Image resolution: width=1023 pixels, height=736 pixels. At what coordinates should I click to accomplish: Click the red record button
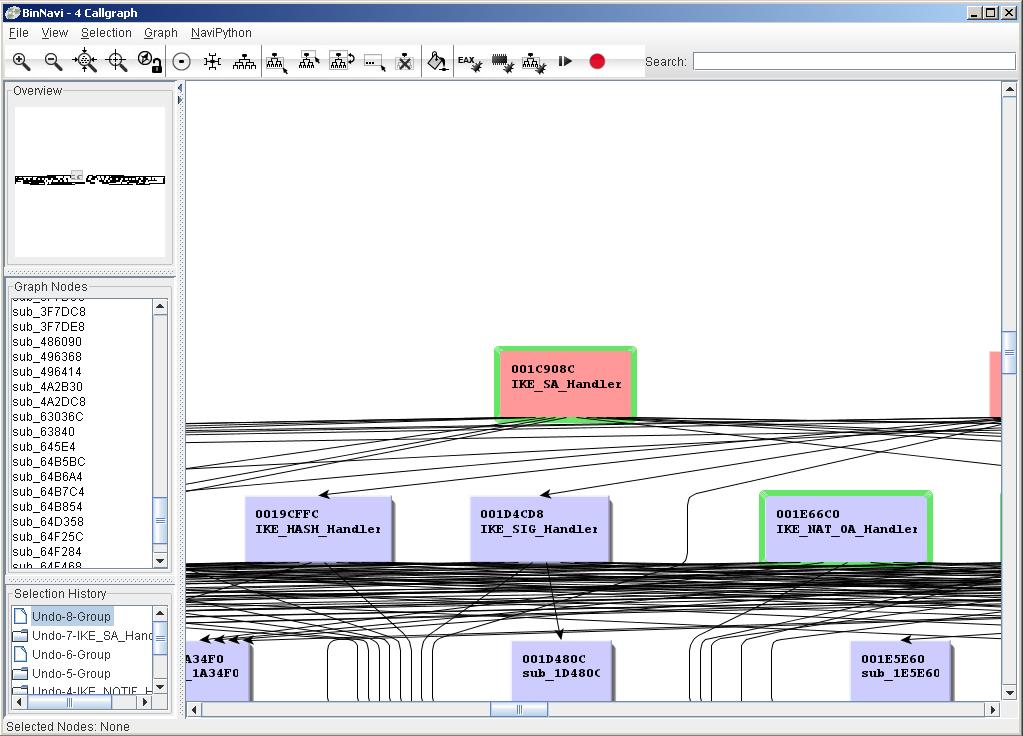pyautogui.click(x=597, y=61)
